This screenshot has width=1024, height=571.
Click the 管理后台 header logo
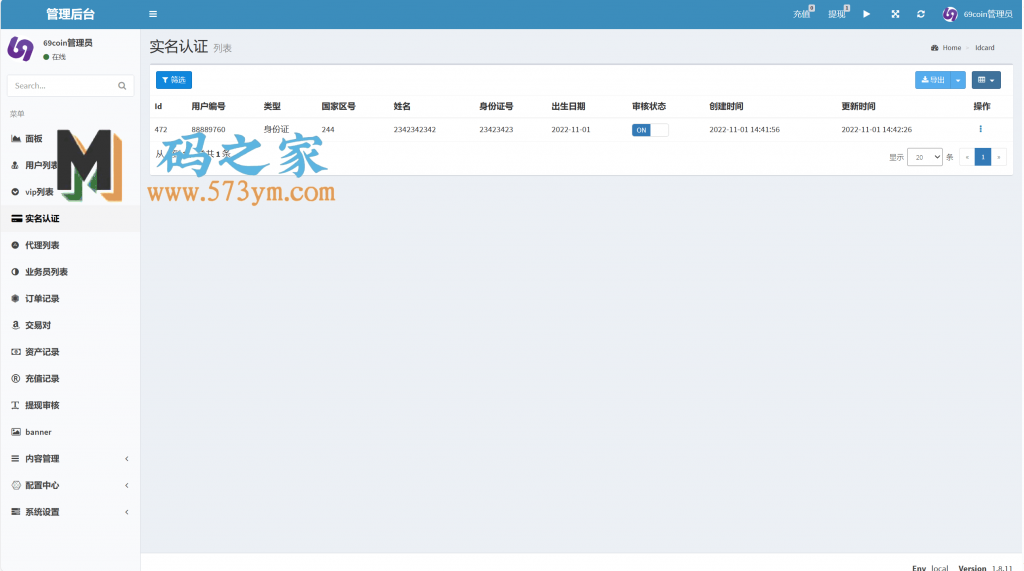[71, 14]
